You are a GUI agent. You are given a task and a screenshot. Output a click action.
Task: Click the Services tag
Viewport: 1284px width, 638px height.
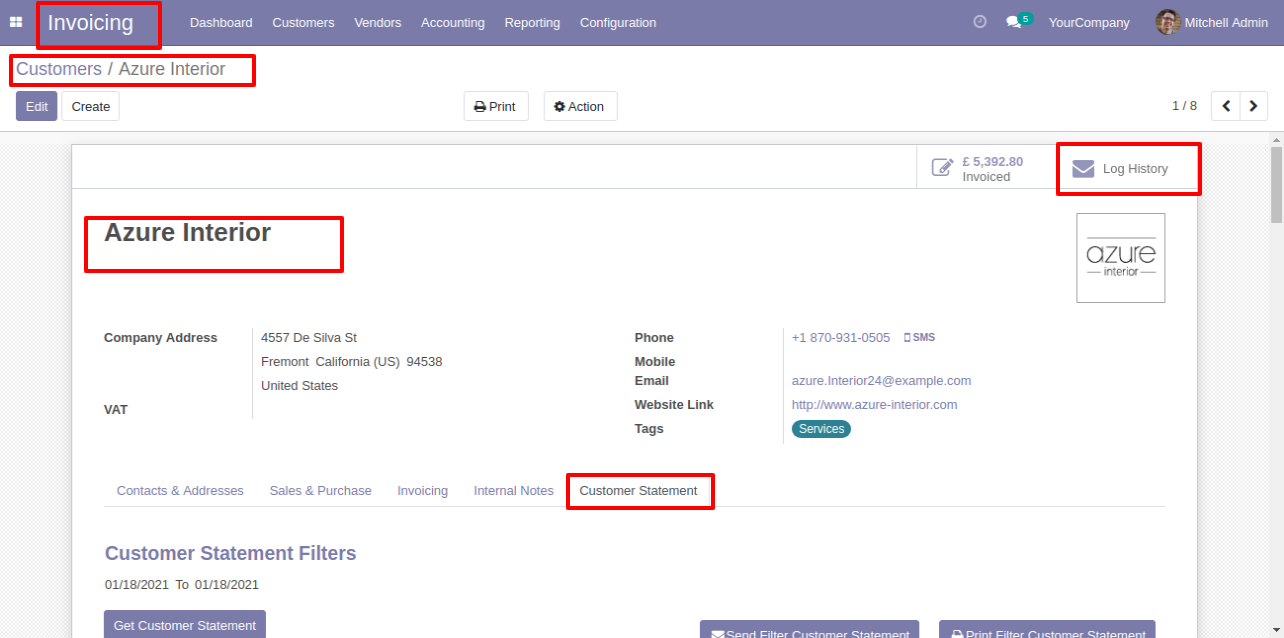click(821, 429)
